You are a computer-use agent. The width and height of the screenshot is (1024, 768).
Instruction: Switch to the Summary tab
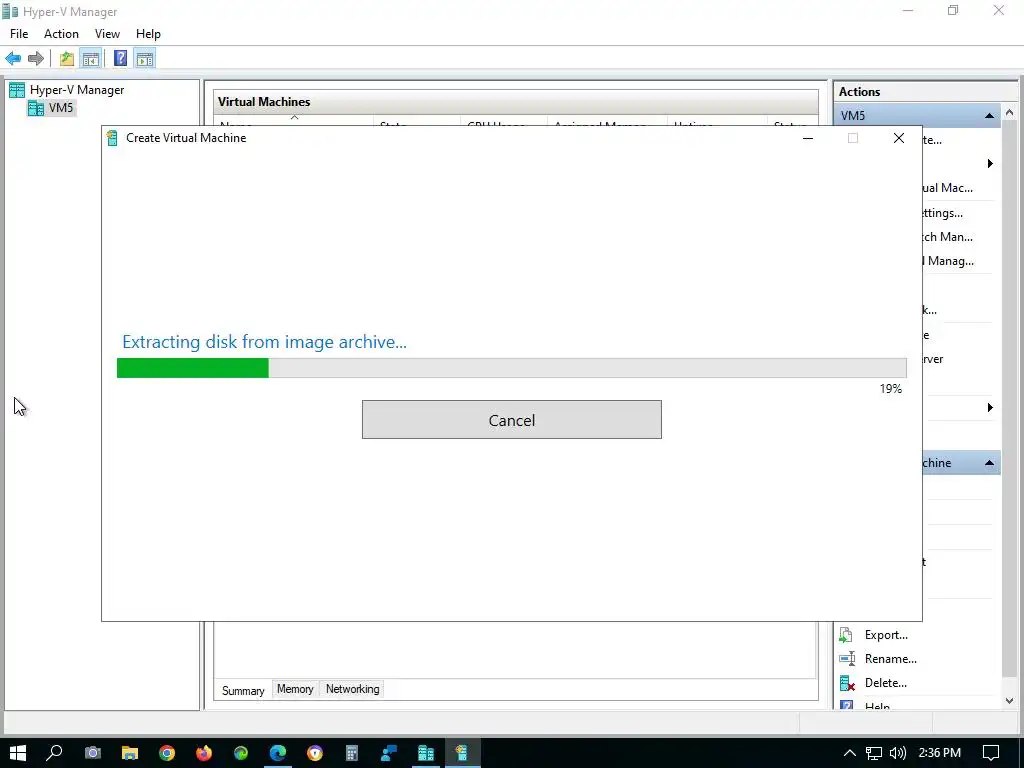click(243, 690)
